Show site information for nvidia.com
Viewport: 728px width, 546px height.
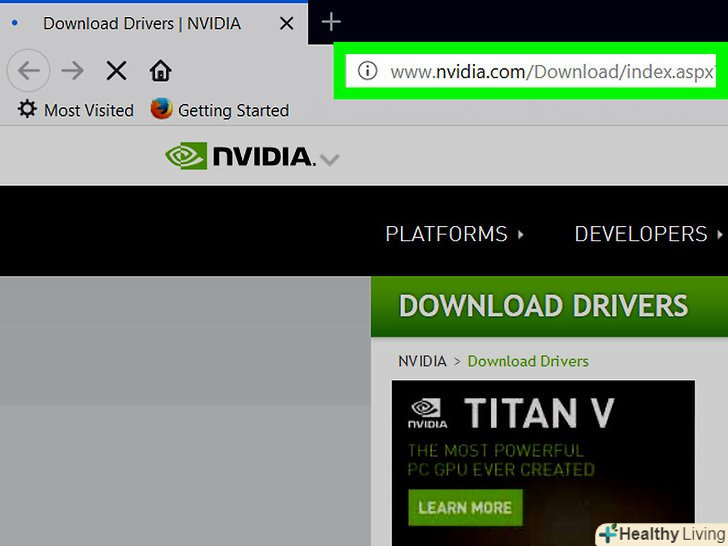(367, 71)
